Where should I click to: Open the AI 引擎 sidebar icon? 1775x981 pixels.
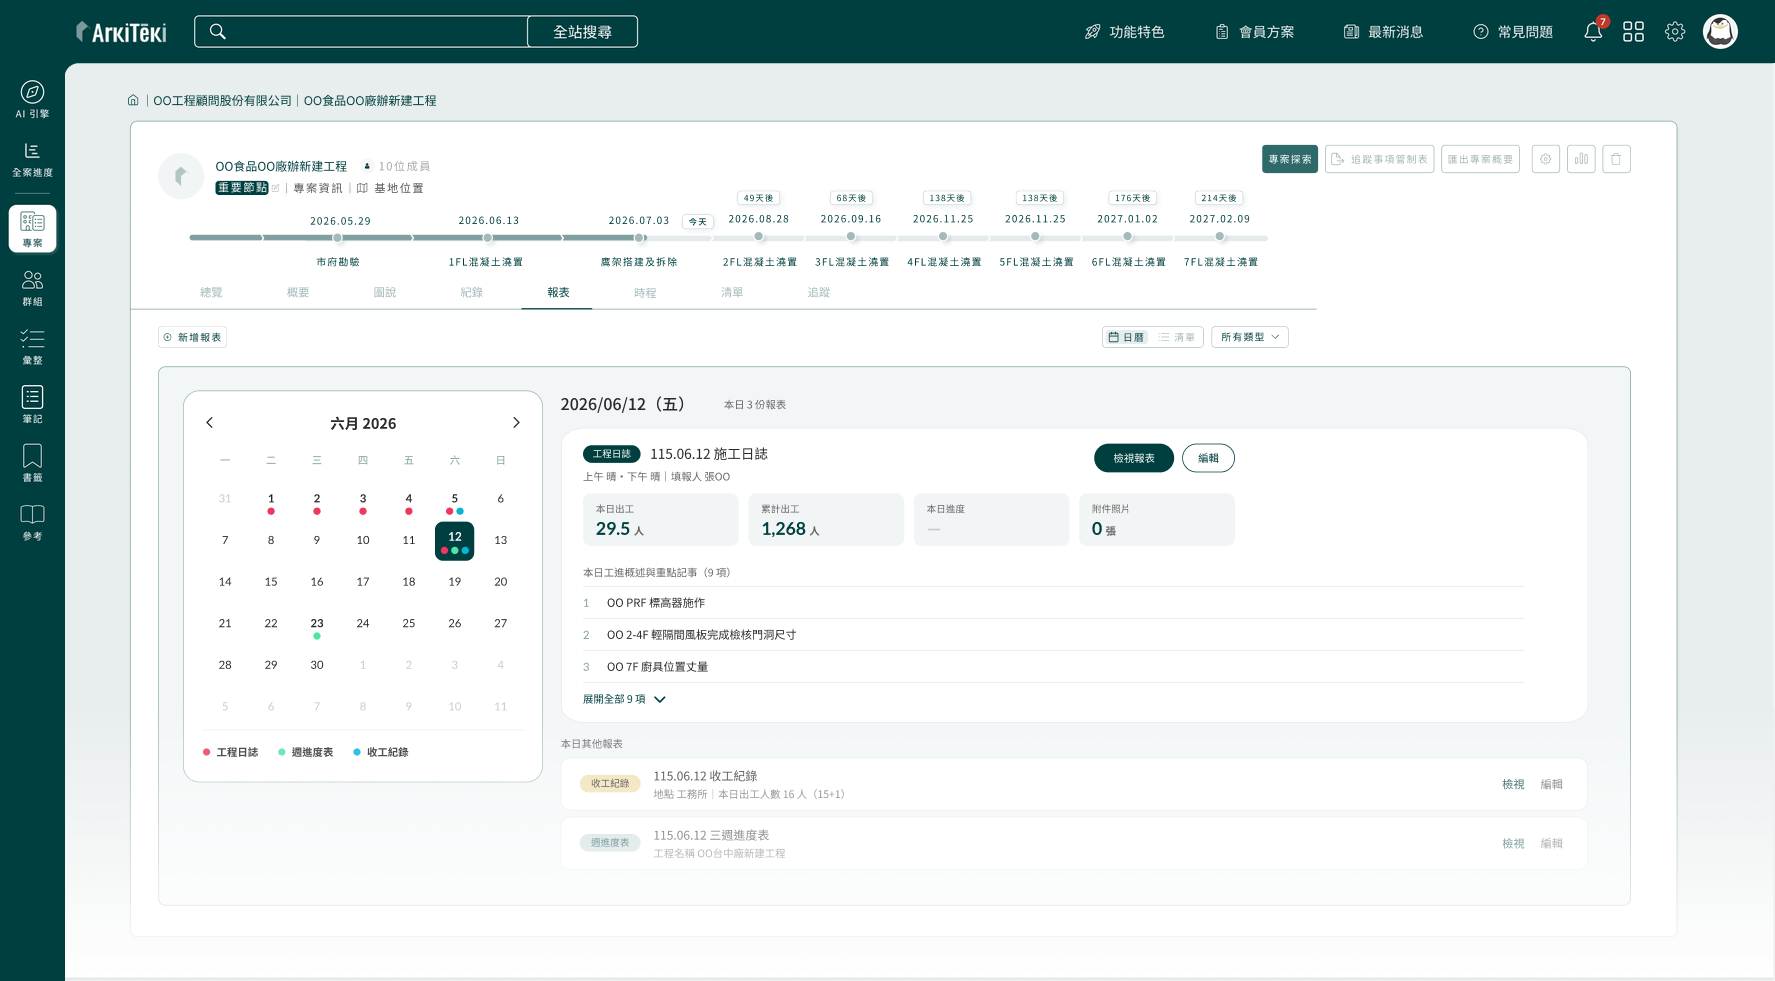pos(32,99)
